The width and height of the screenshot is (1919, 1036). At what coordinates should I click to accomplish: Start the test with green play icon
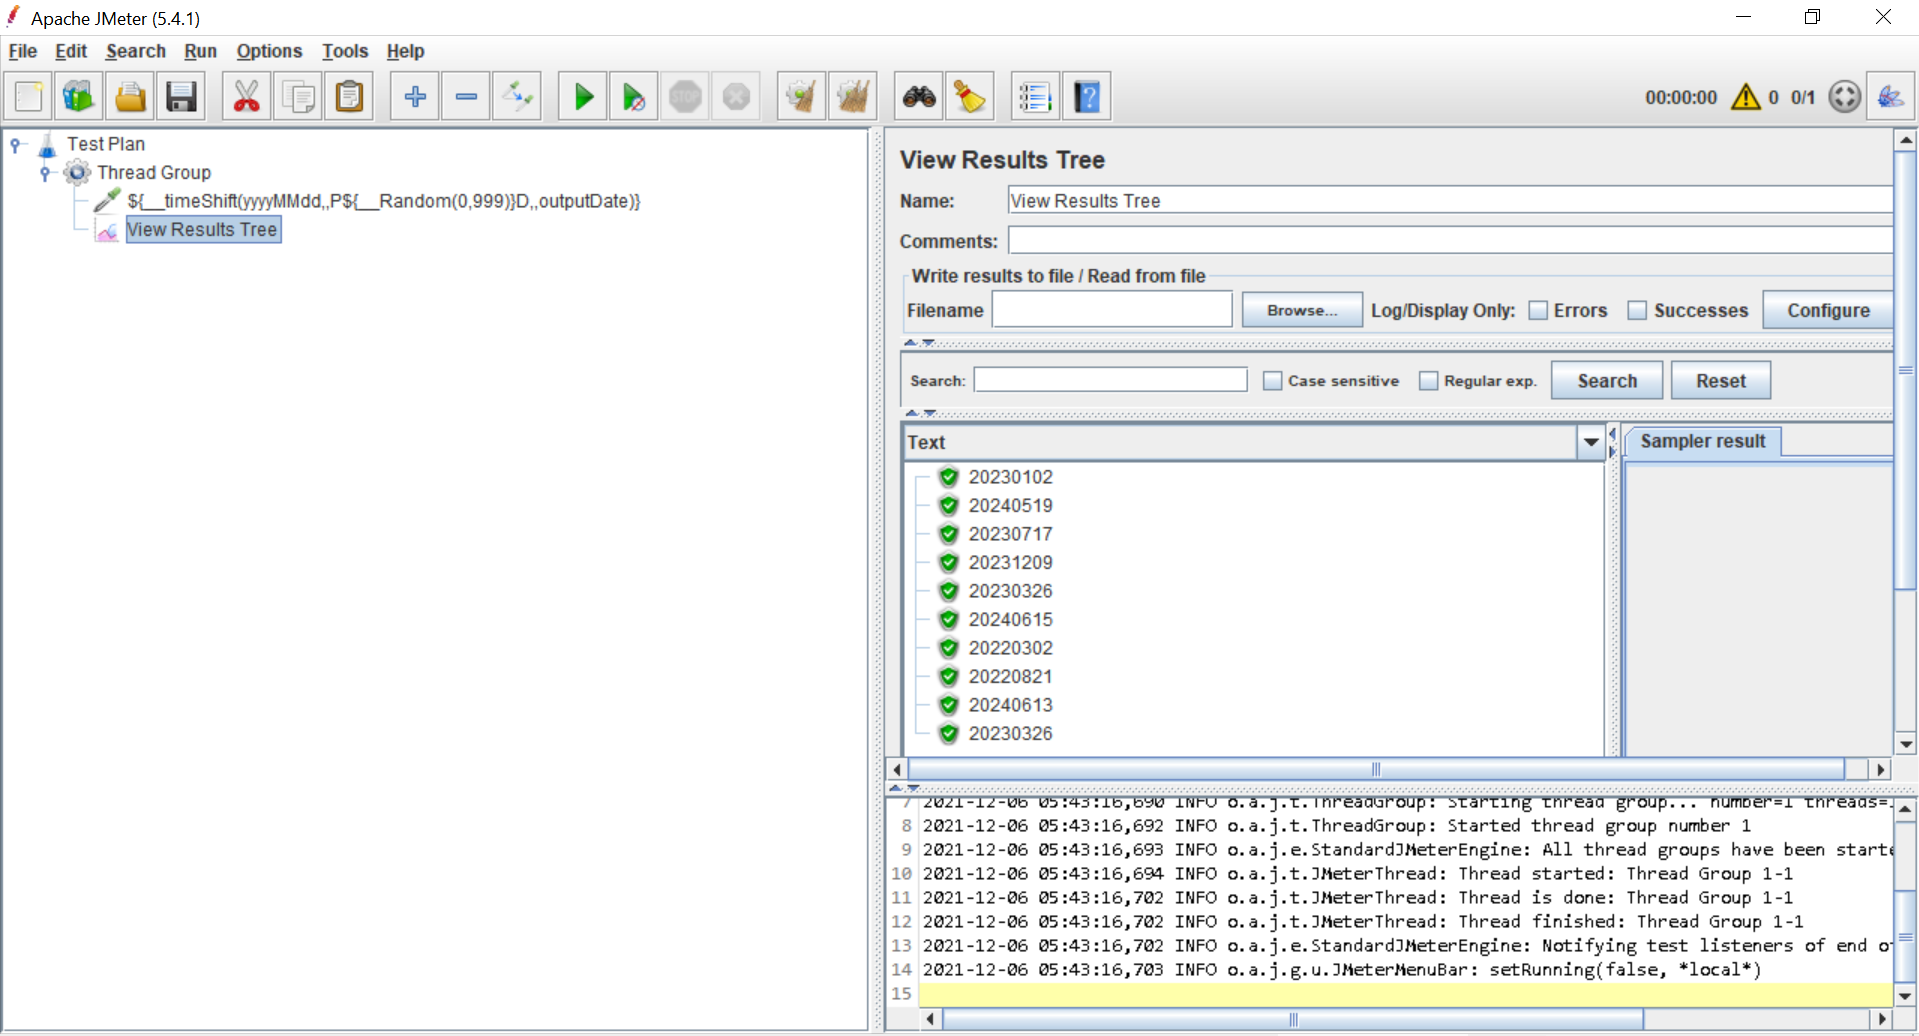583,97
